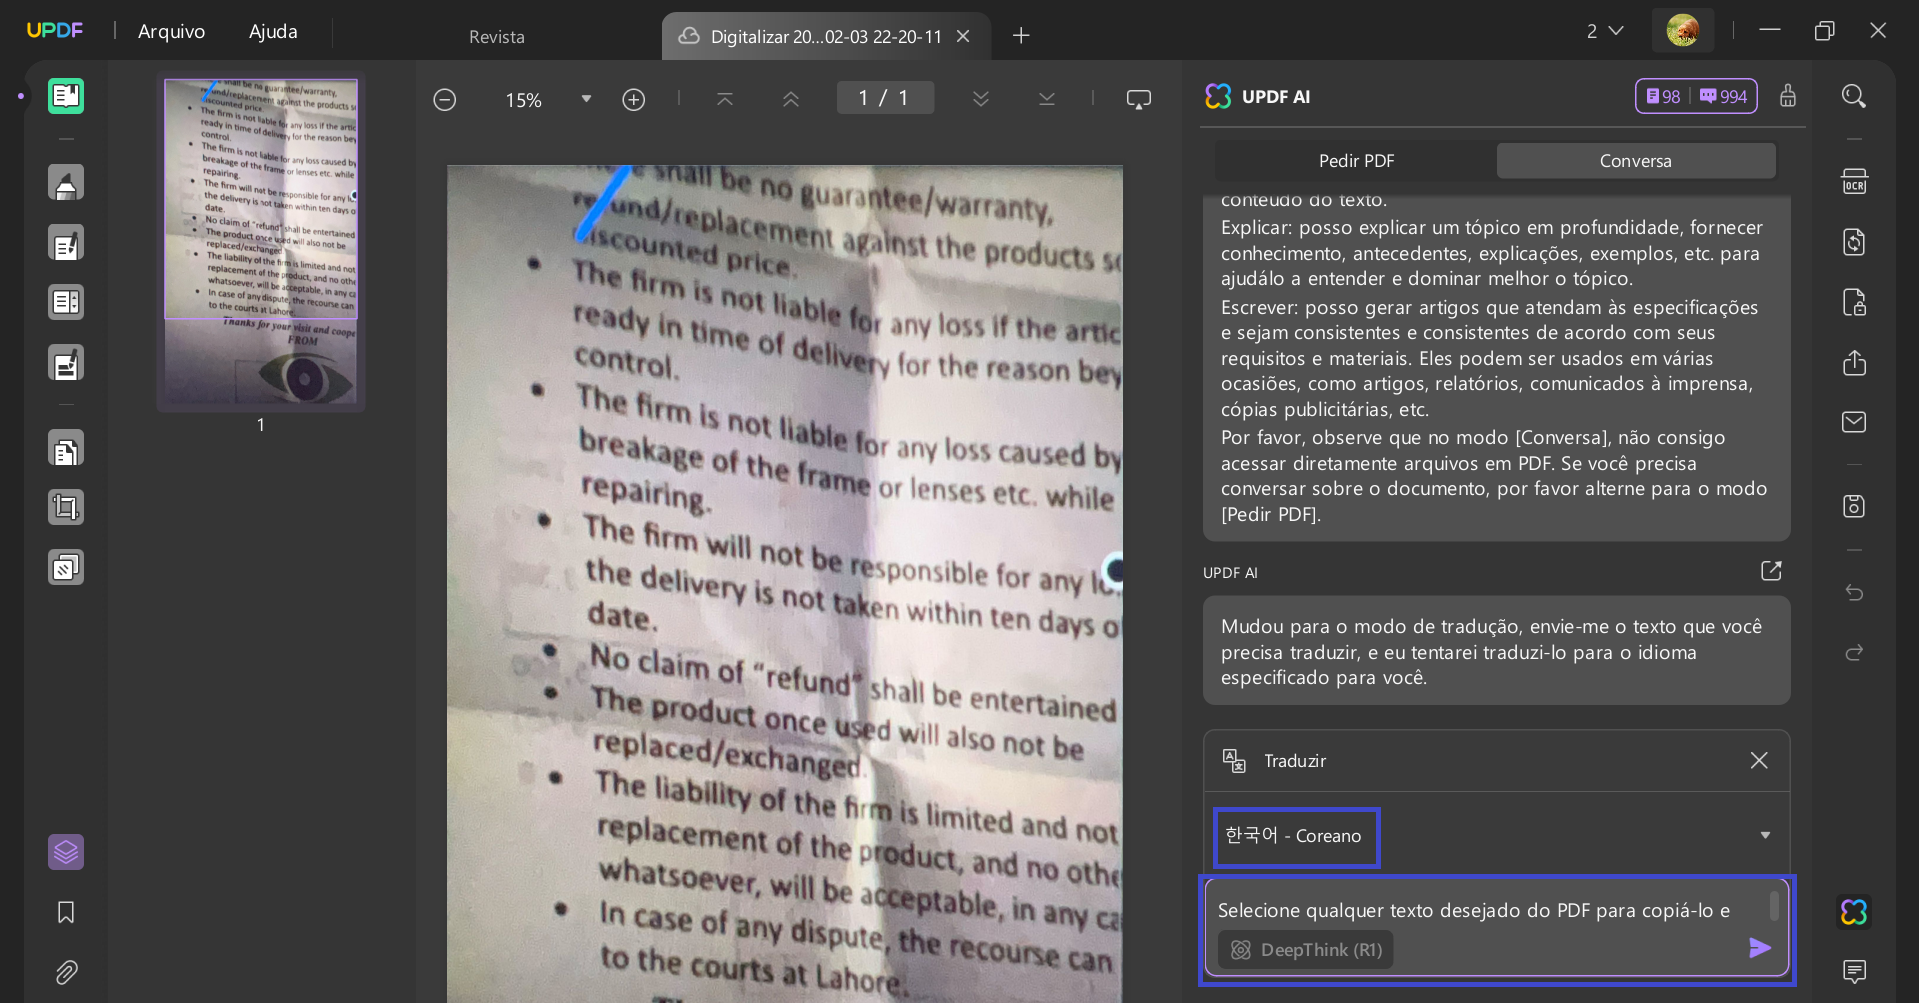Open a new tab with plus button
Image resolution: width=1919 pixels, height=1003 pixels.
1021,36
